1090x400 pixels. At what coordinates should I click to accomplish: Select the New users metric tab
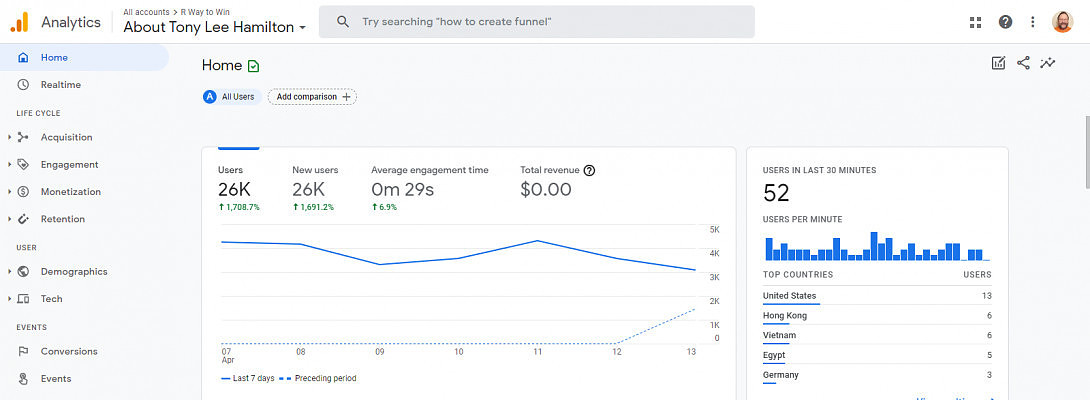pos(316,188)
